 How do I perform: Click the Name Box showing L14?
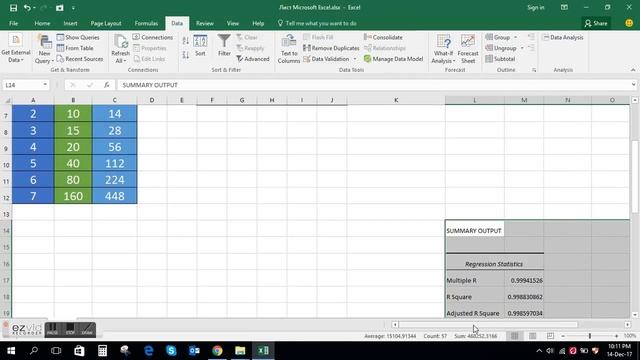22,85
